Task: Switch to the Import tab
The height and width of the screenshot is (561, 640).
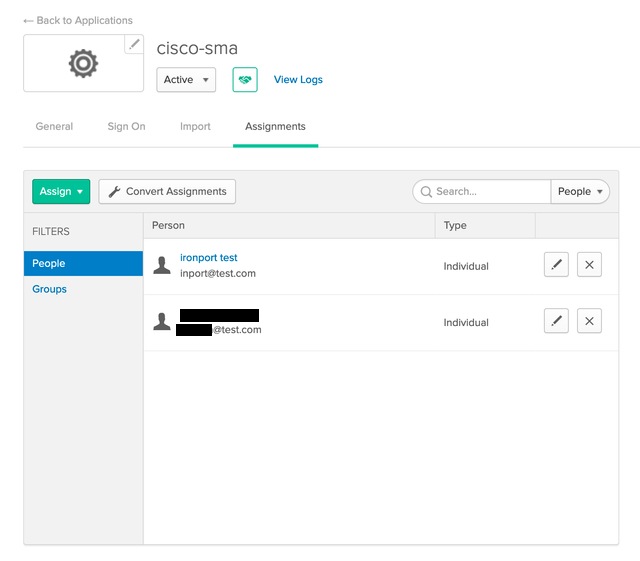Action: click(195, 127)
